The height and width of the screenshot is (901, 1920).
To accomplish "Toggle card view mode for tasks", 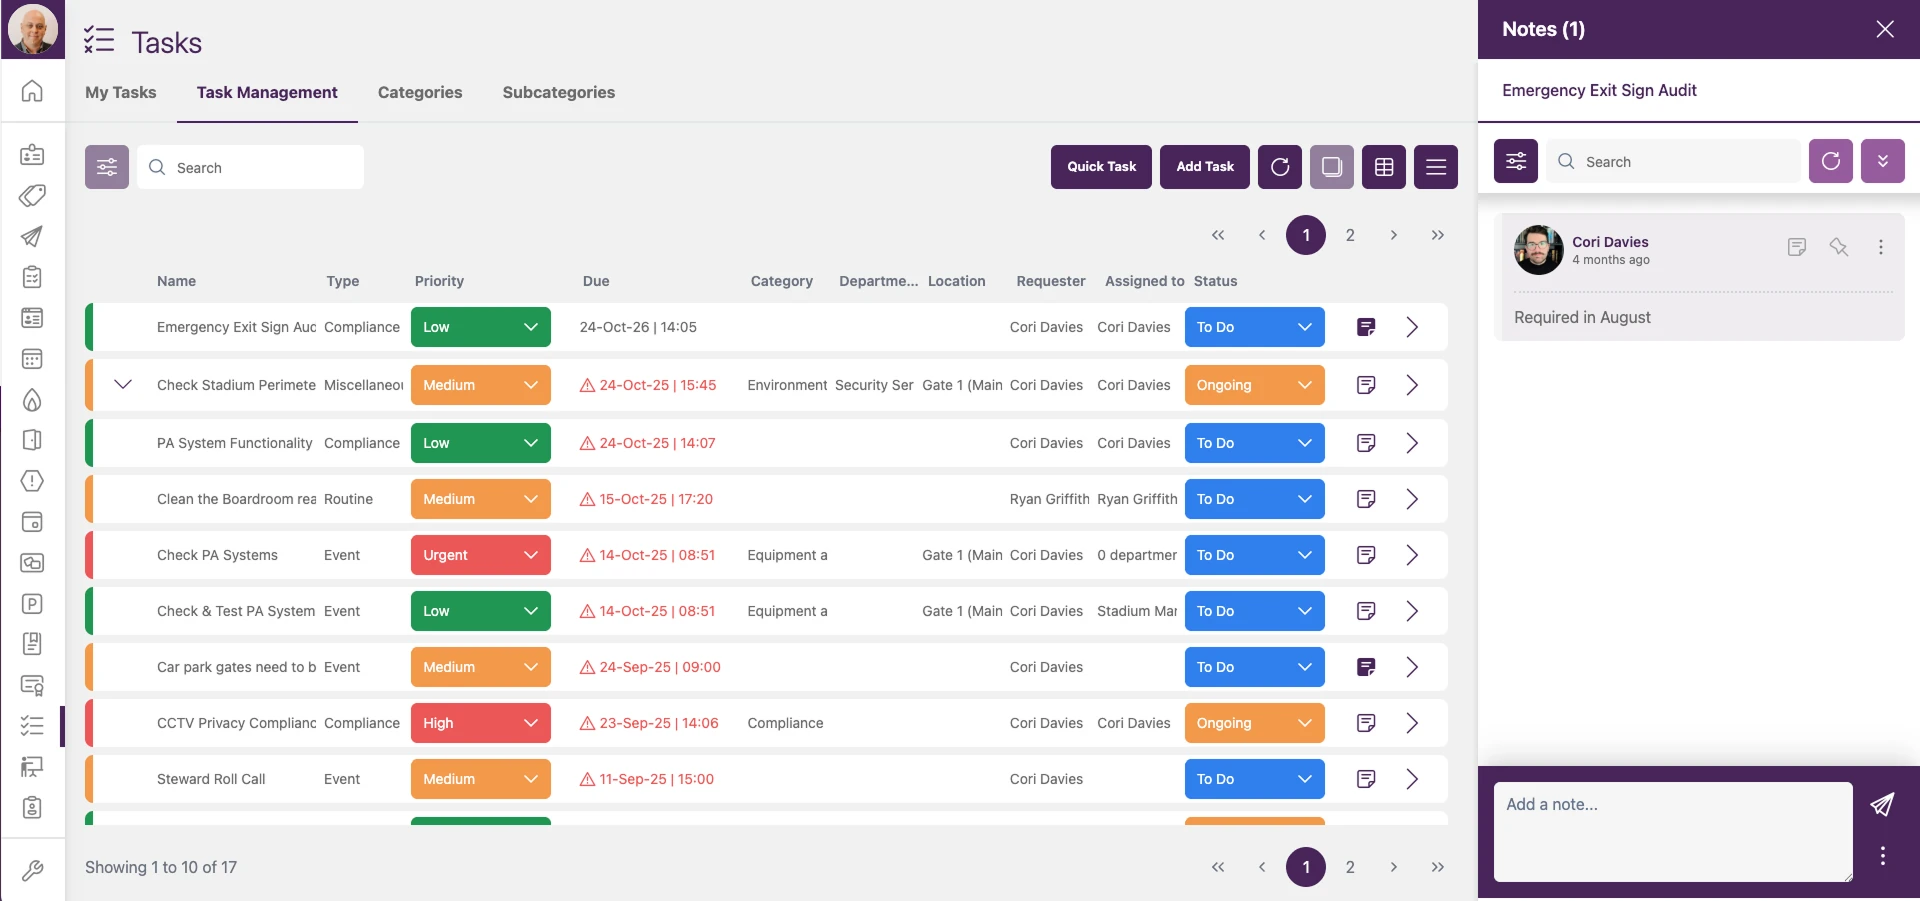I will (1332, 167).
